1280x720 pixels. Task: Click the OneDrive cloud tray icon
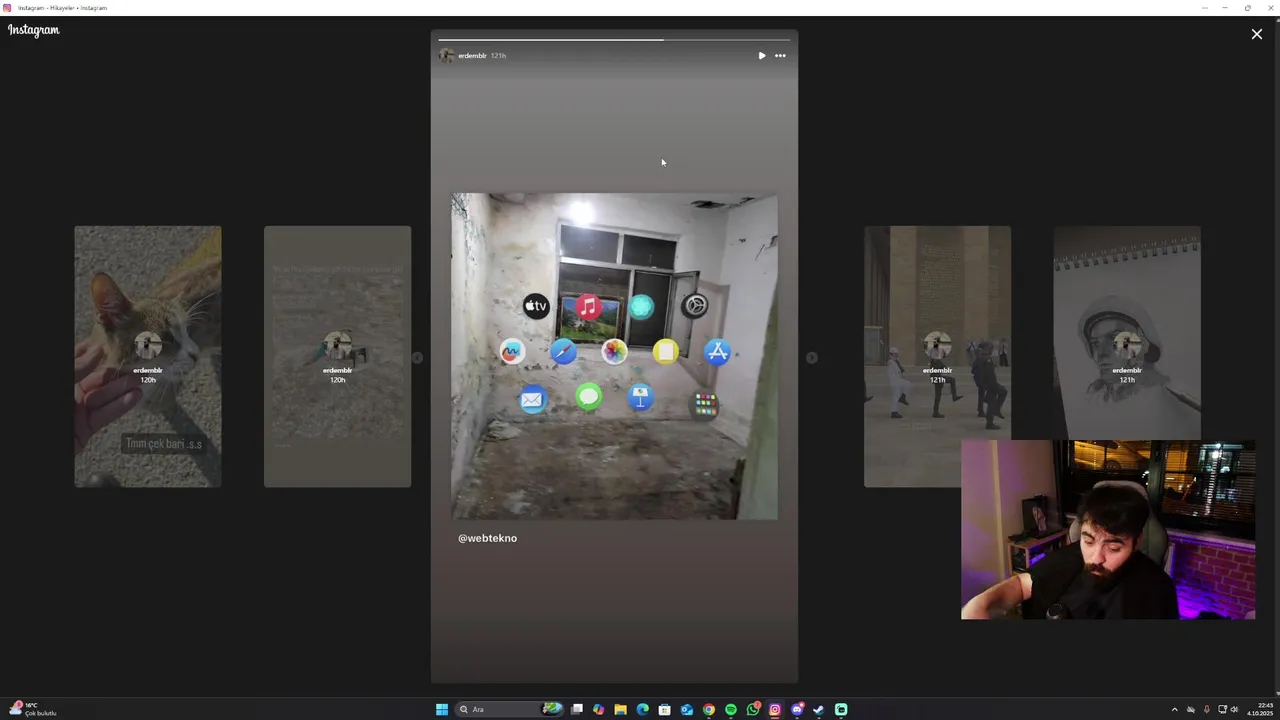coord(1190,710)
